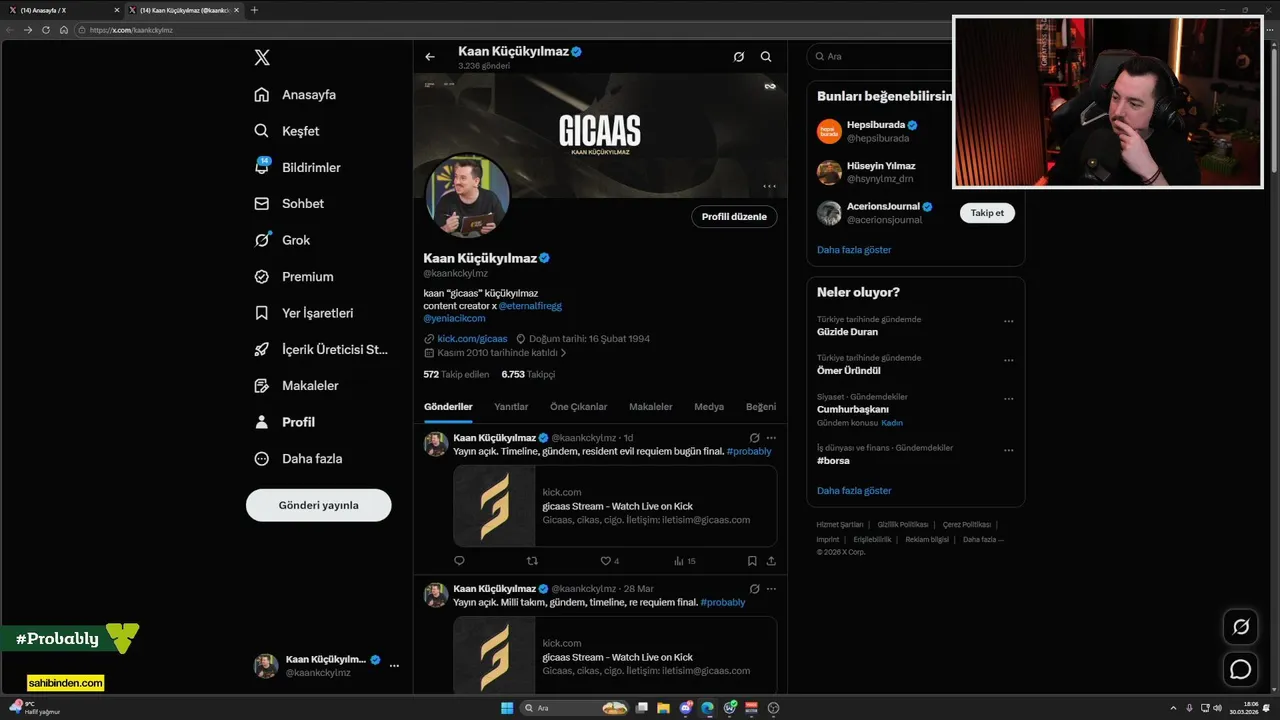Share the first post dated 1d

point(771,561)
